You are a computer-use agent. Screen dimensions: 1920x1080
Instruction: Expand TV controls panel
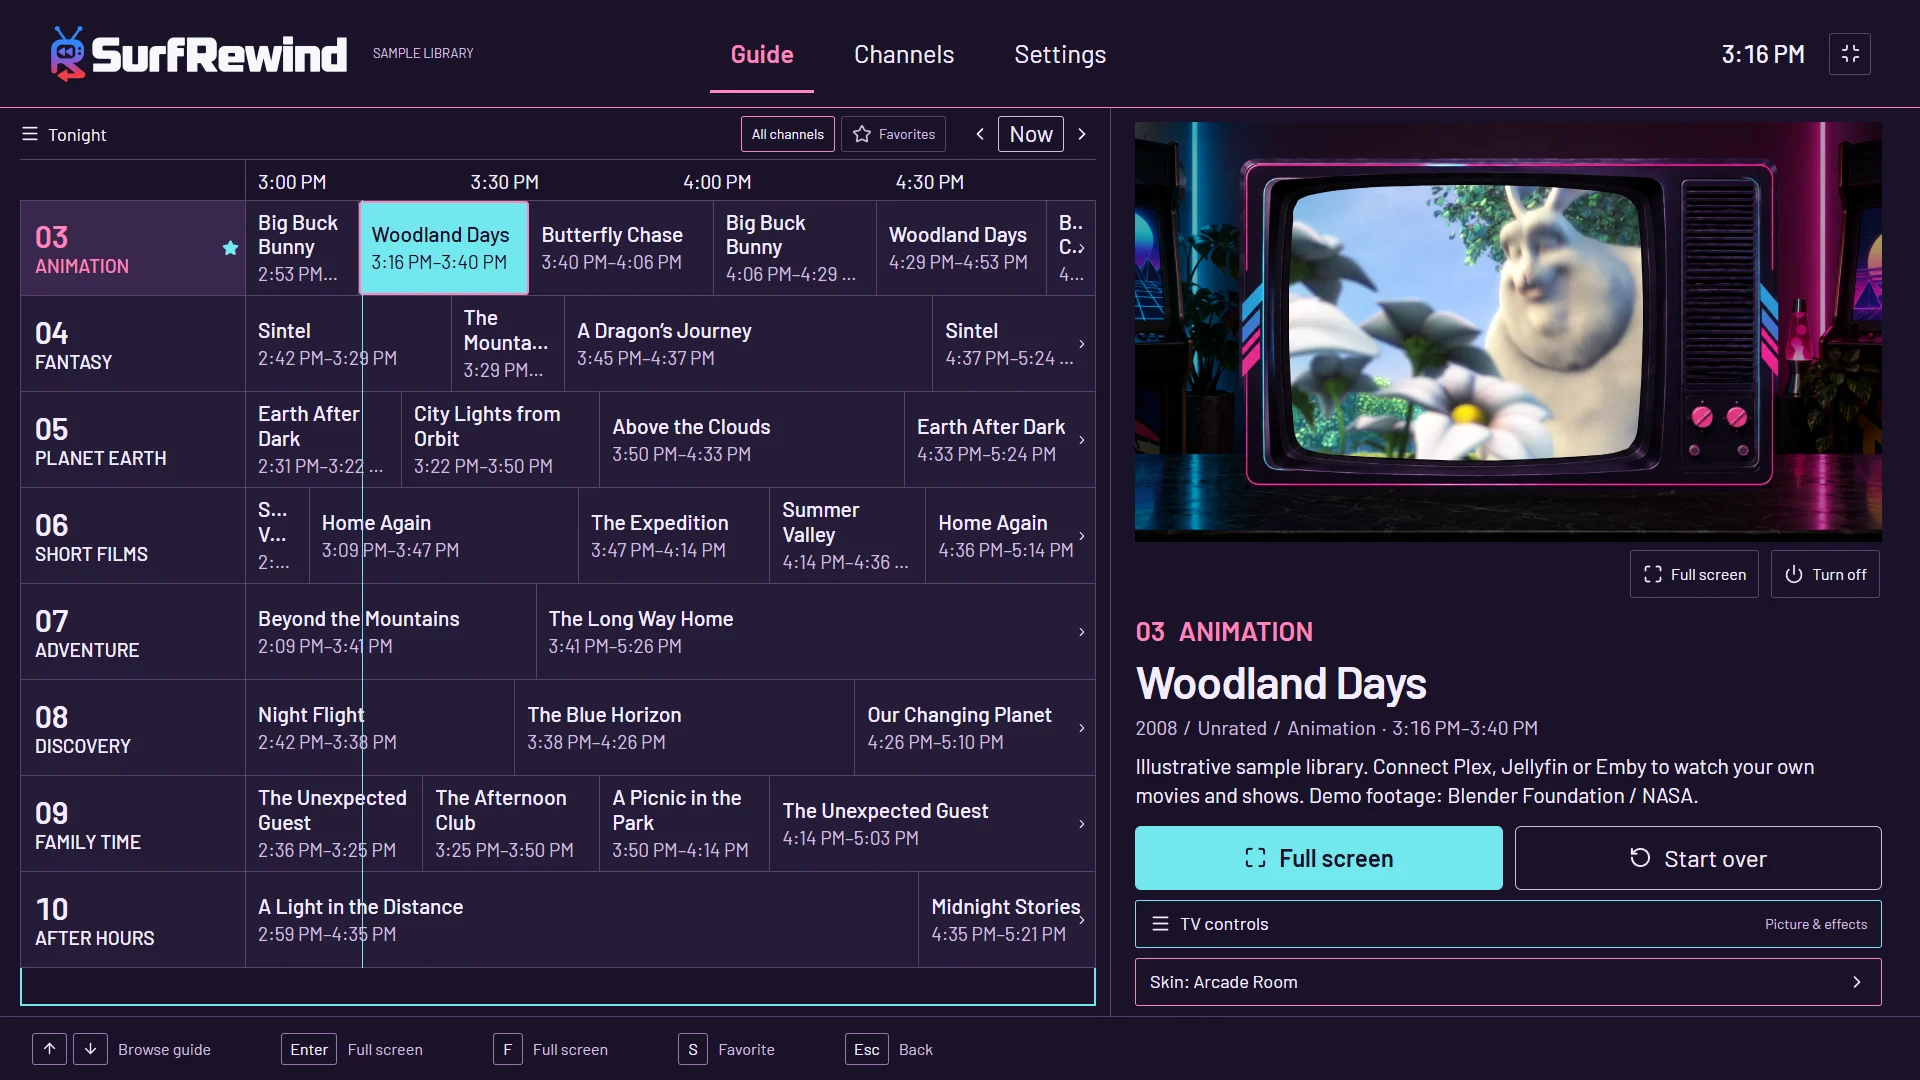pos(1508,924)
